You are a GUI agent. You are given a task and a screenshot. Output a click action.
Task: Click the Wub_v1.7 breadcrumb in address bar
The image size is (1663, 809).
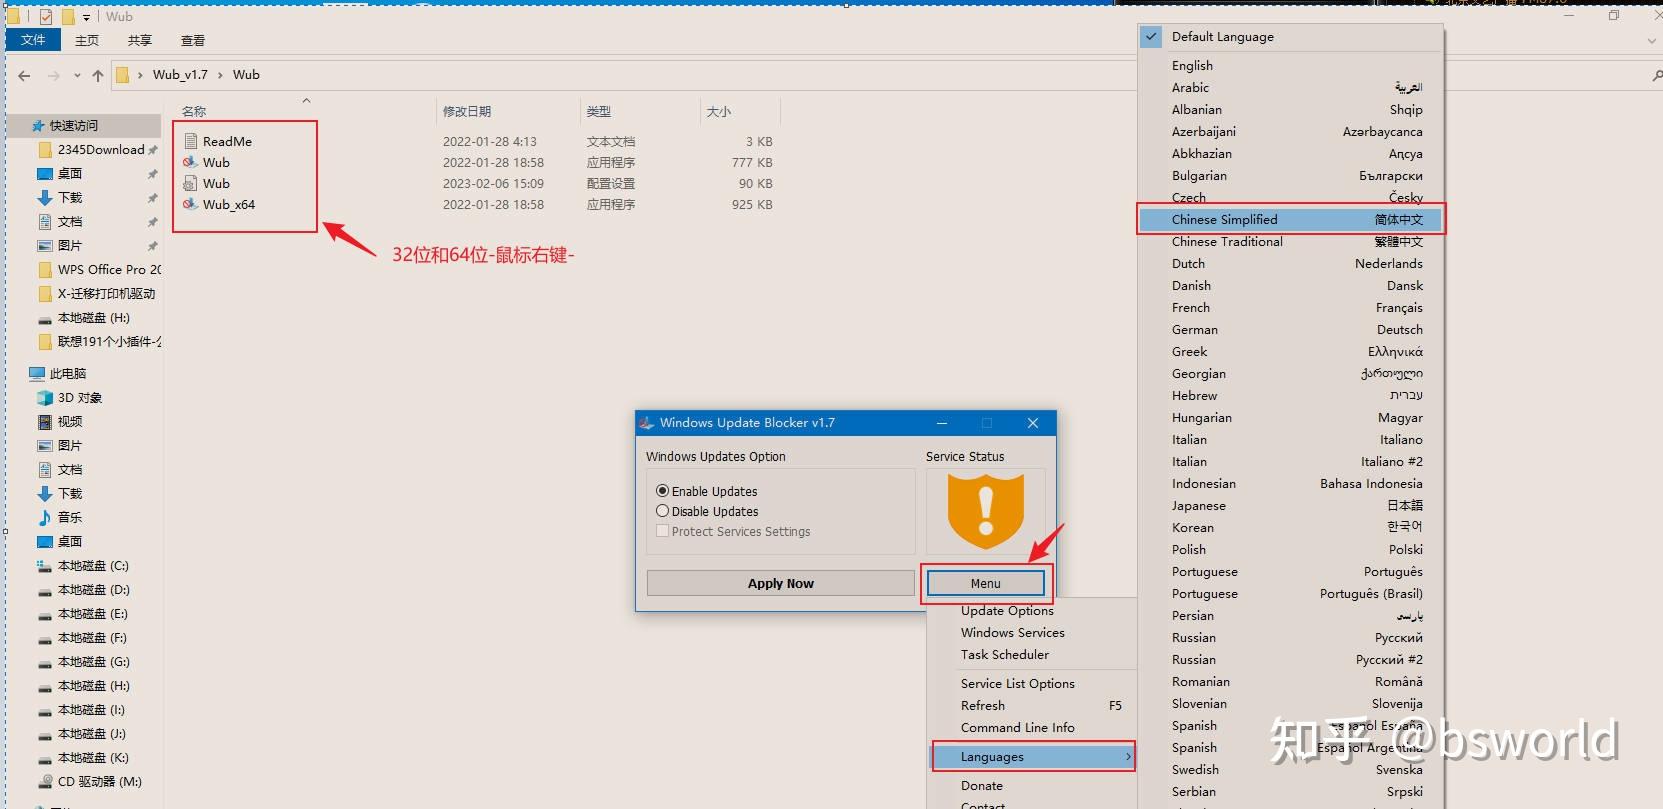[180, 75]
